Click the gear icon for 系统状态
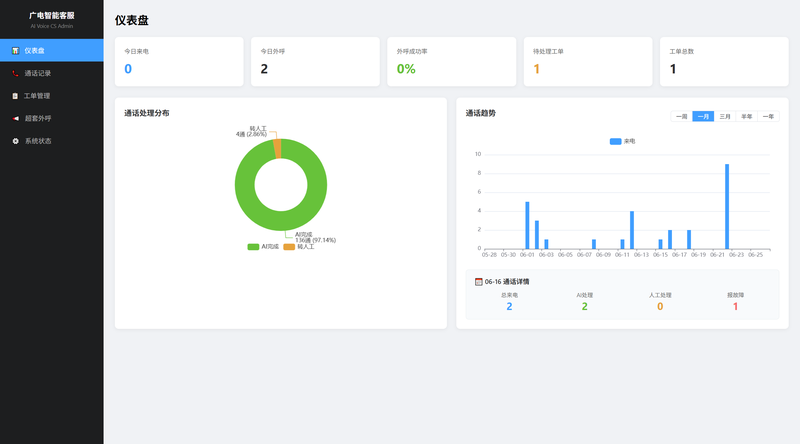The width and height of the screenshot is (800, 444). 15,141
